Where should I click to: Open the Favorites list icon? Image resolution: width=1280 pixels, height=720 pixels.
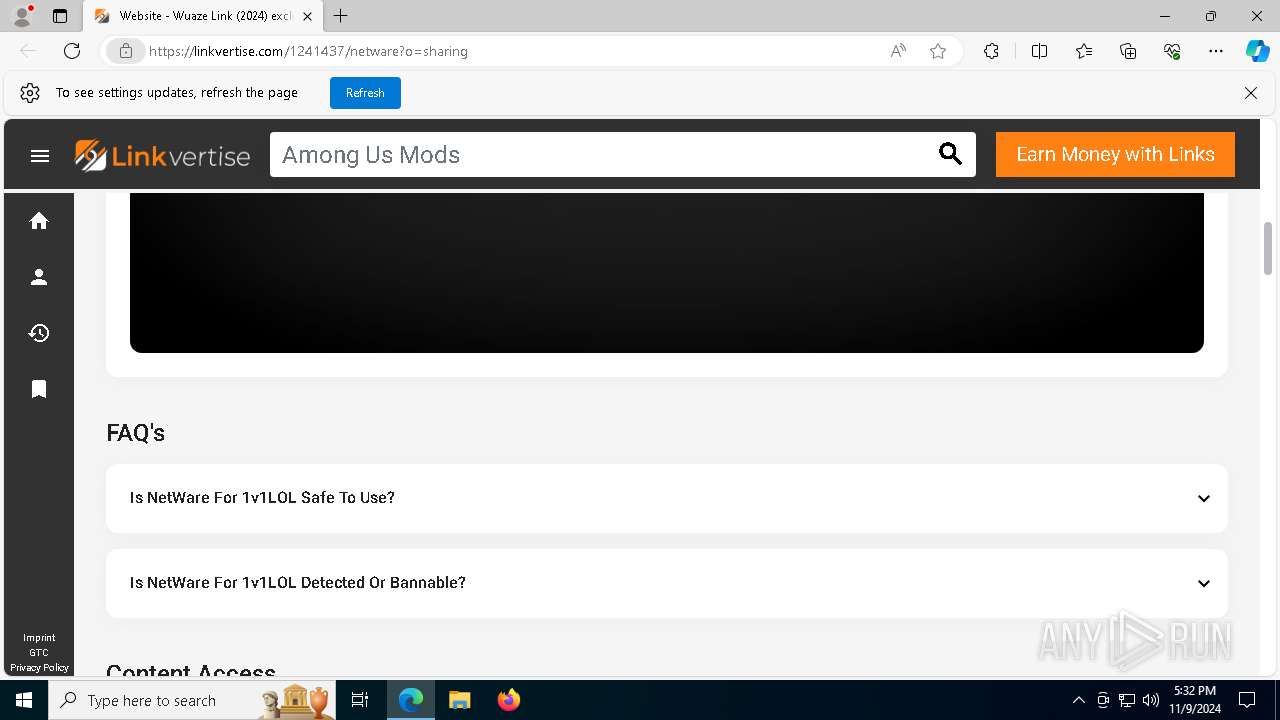1084,51
